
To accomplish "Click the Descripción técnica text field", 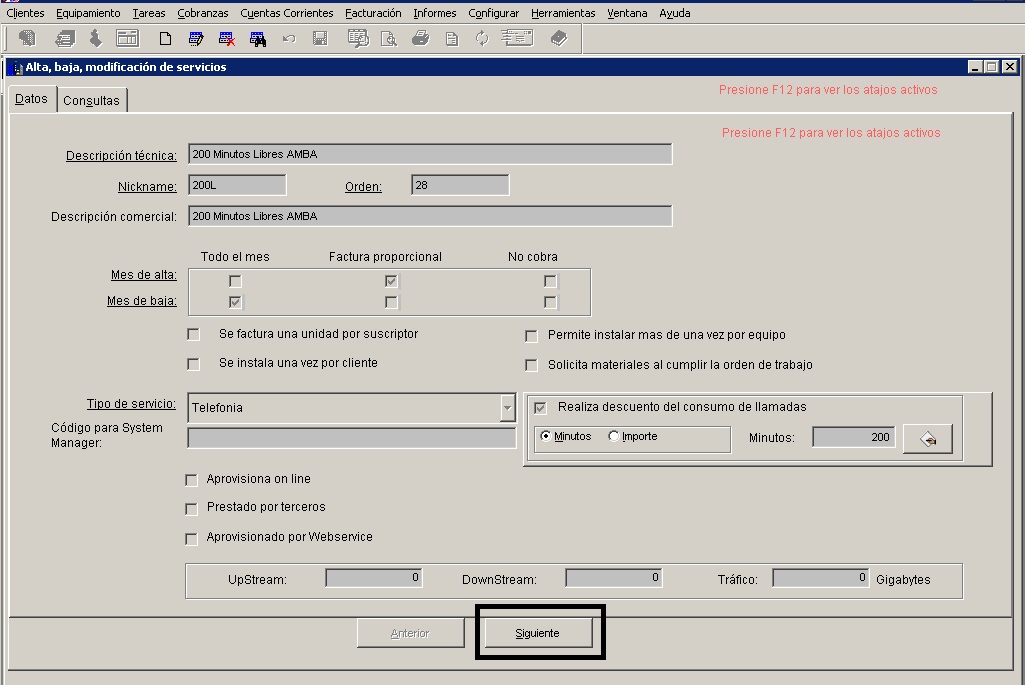I will (430, 155).
